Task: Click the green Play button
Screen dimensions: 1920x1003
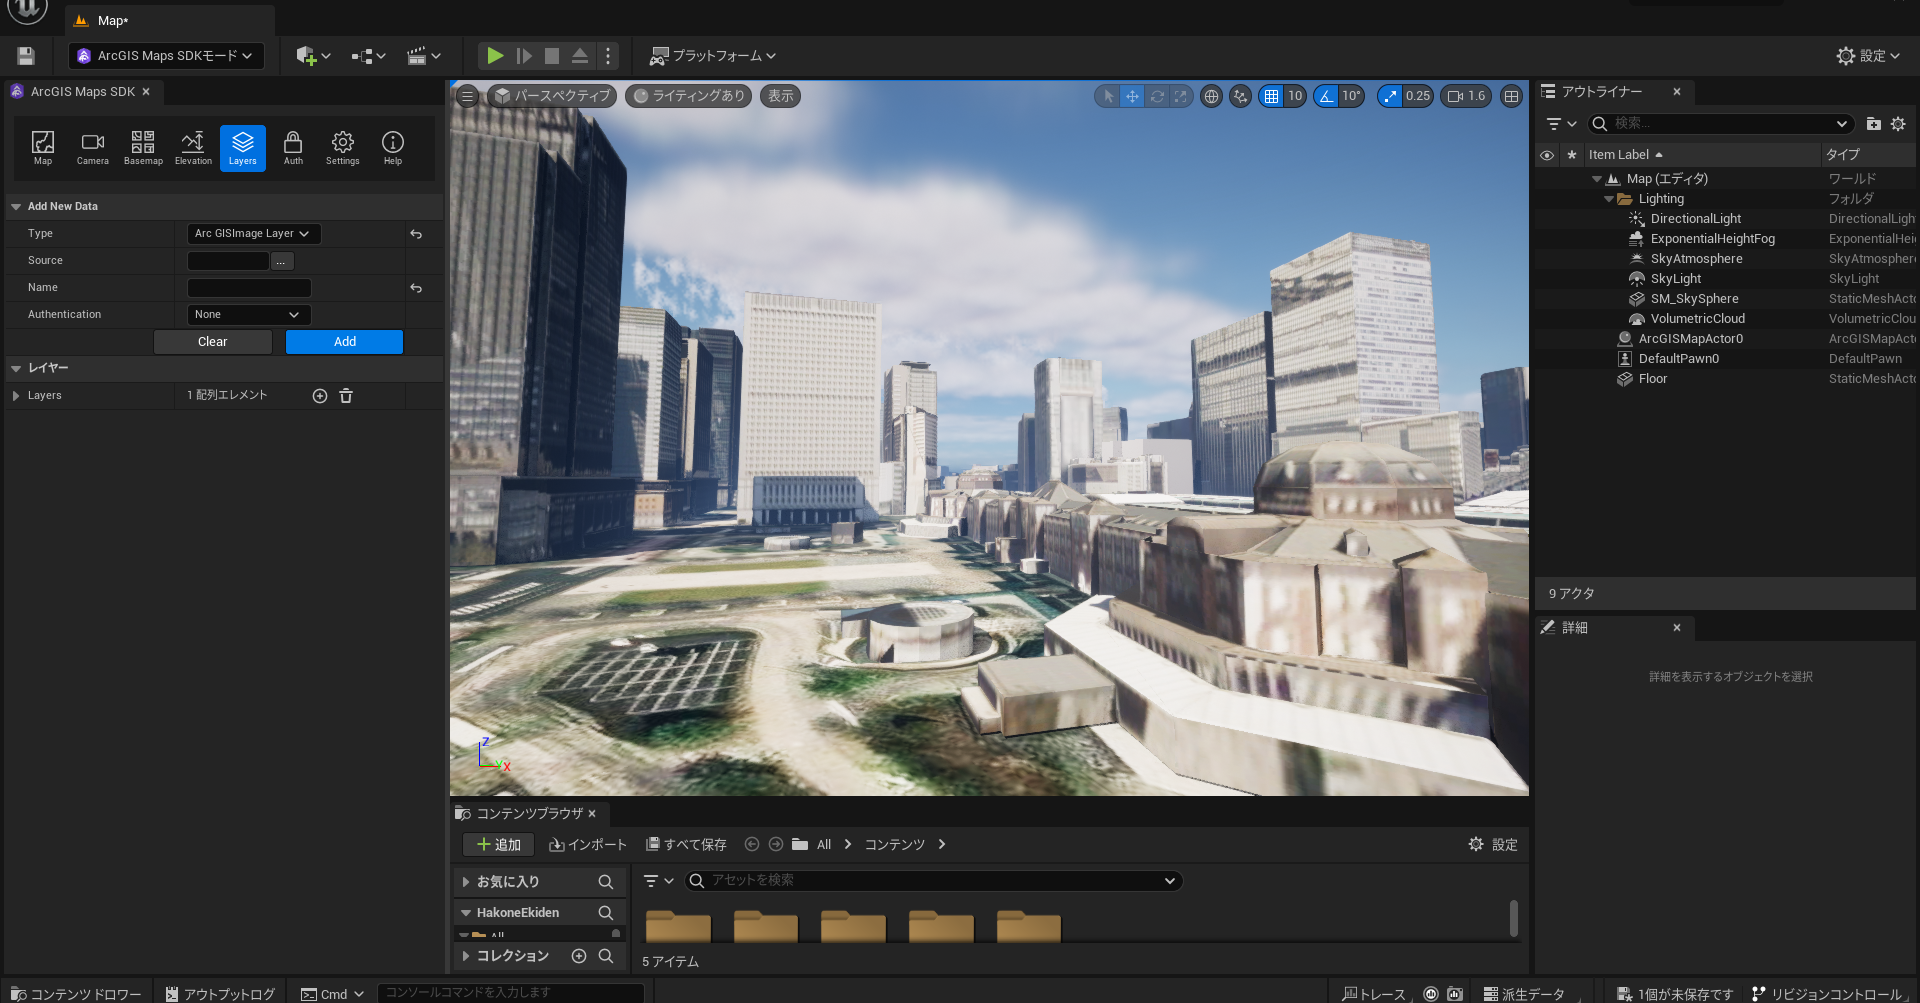Action: (495, 56)
